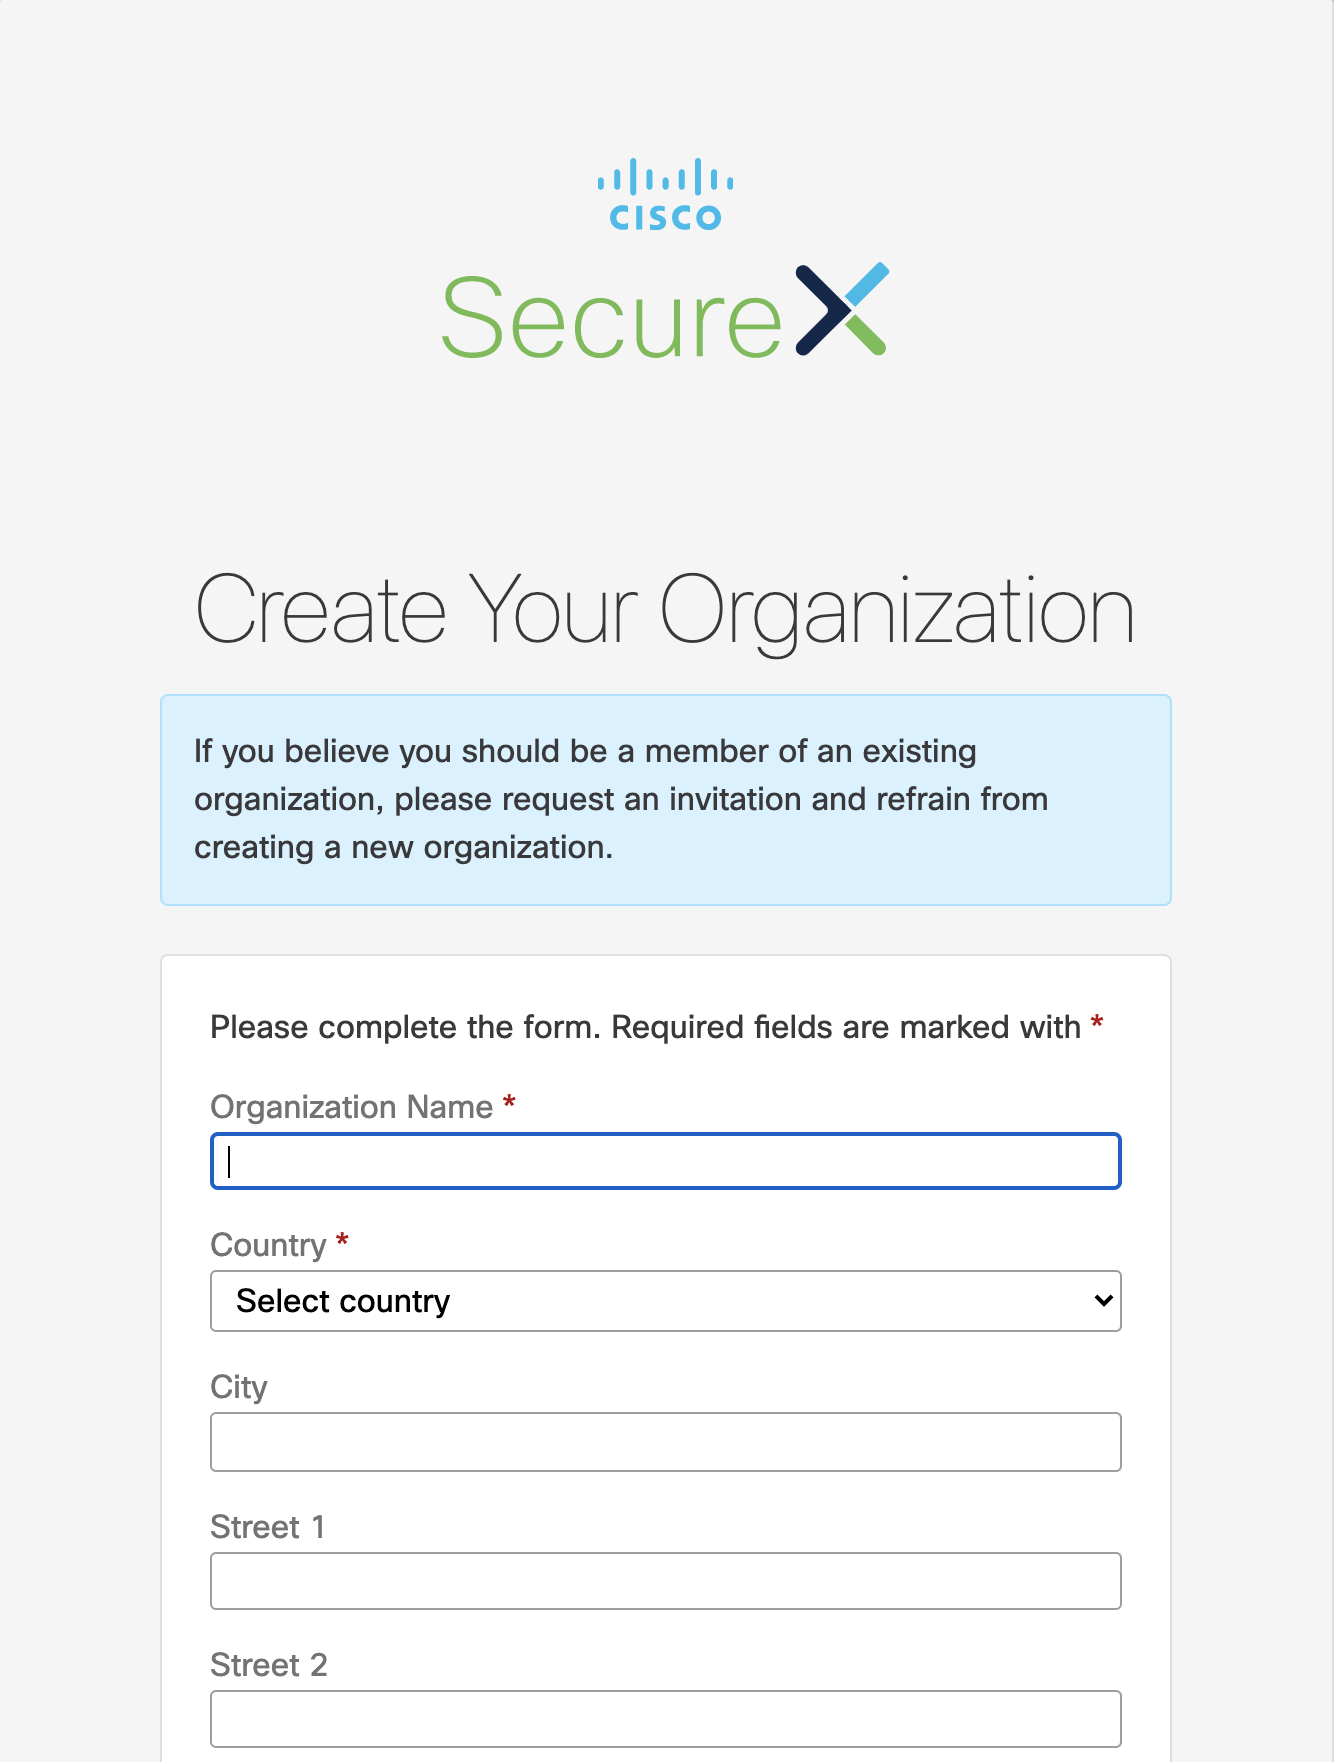
Task: Click the green Secure wordmark
Action: pos(611,319)
